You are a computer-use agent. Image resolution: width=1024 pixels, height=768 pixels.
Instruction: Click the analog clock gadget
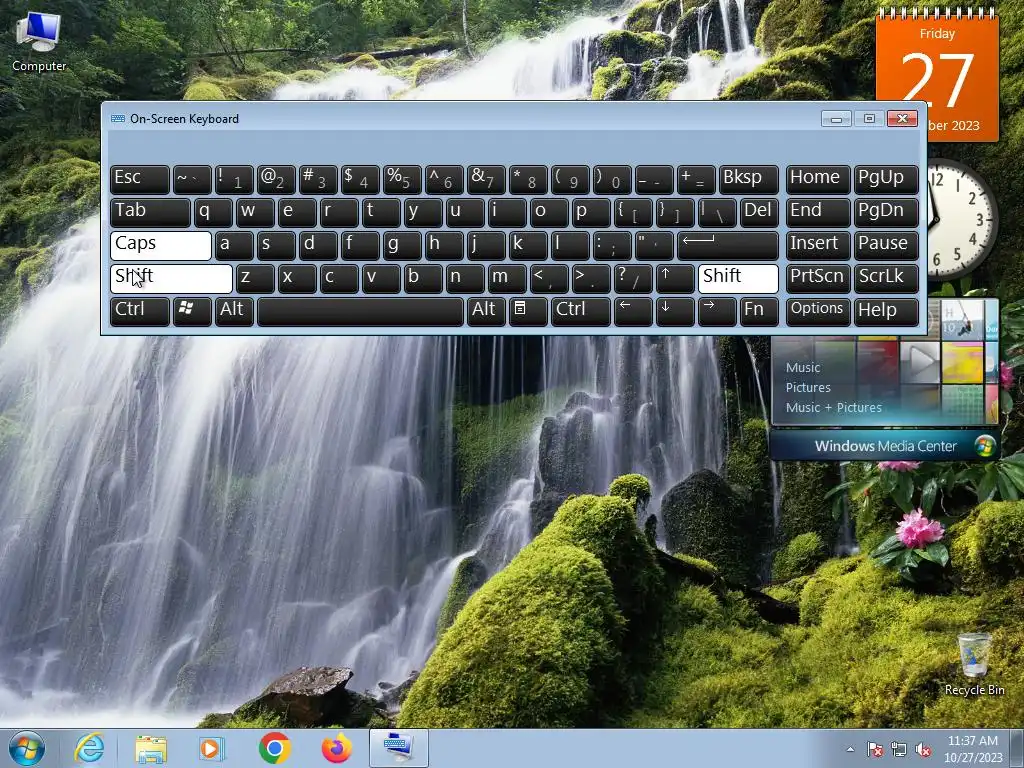point(959,219)
